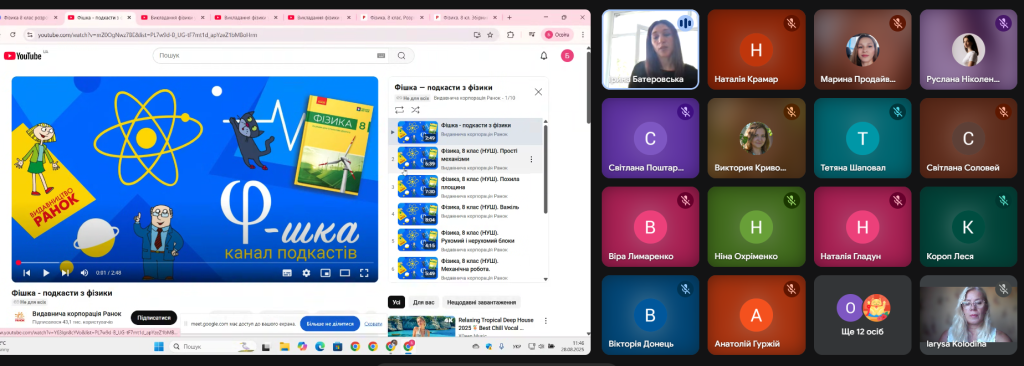This screenshot has width=1024, height=366.
Task: Click the browser address bar URL
Action: point(147,35)
